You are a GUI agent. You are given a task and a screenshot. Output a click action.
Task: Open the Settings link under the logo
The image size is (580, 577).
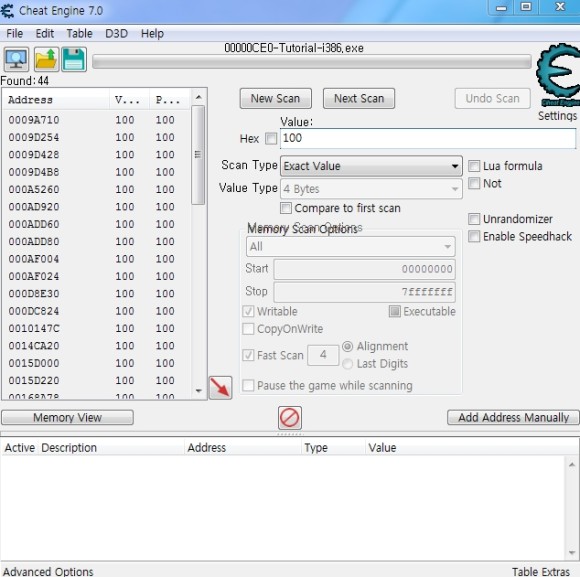click(x=557, y=116)
